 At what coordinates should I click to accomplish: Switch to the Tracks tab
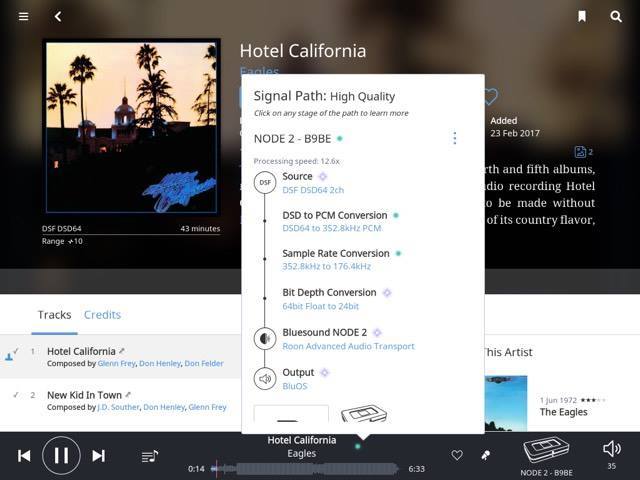point(54,315)
